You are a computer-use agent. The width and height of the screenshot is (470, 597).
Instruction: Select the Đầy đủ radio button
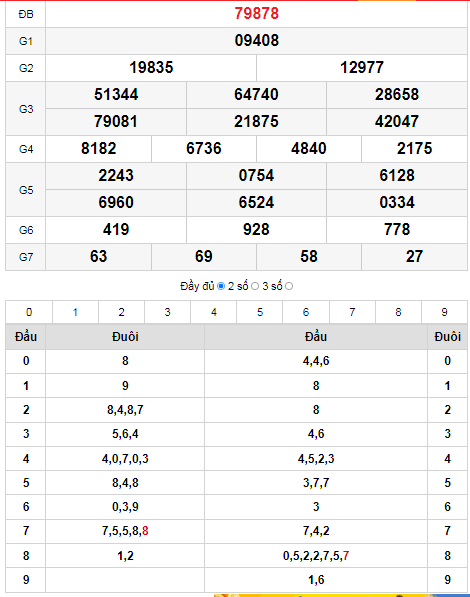coord(221,286)
